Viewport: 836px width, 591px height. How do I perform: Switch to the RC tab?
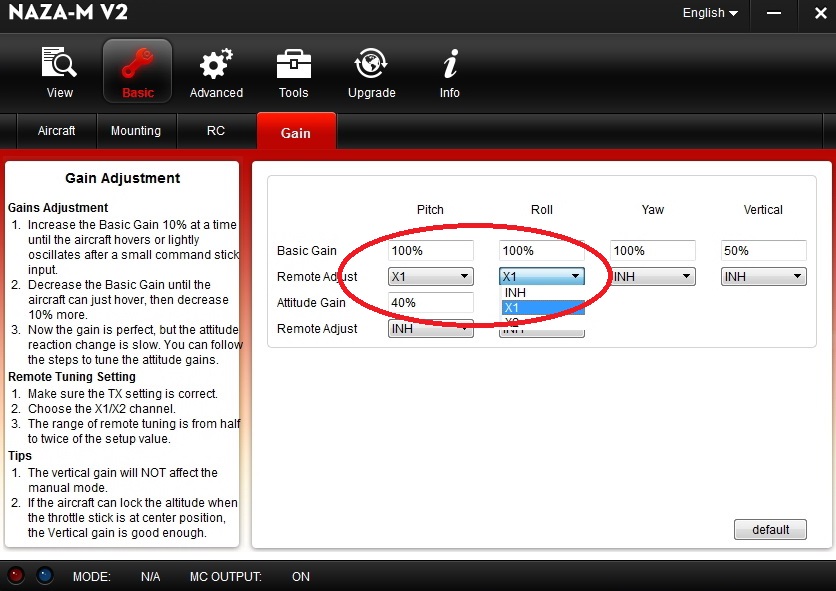pos(216,131)
